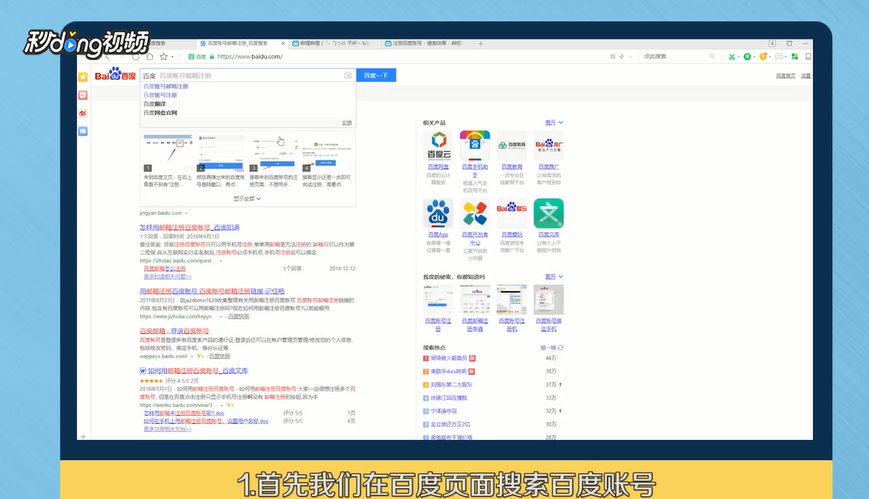Click the yellow star favorites sidebar icon
869x499 pixels.
(83, 77)
